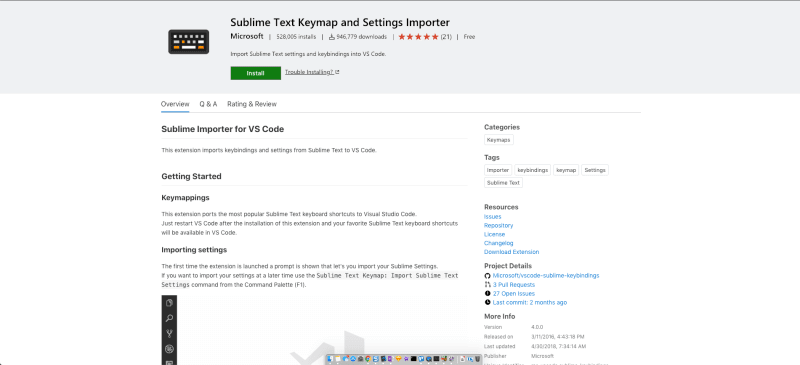The width and height of the screenshot is (800, 365).
Task: Open the Changelog link
Action: coord(498,244)
